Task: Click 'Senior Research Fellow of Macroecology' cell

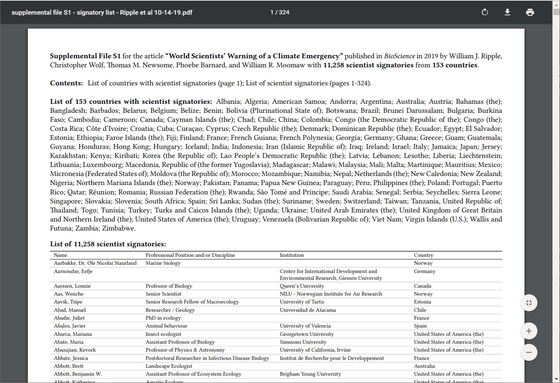Action: pos(192,302)
